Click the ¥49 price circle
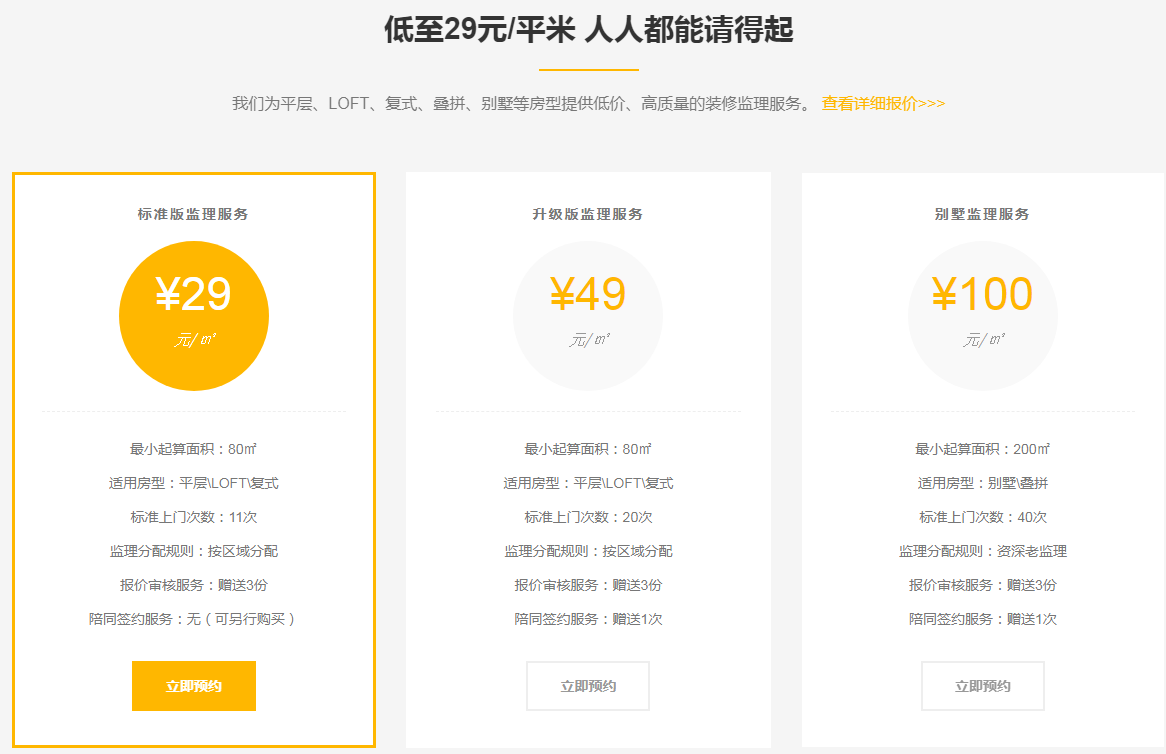 pos(588,315)
